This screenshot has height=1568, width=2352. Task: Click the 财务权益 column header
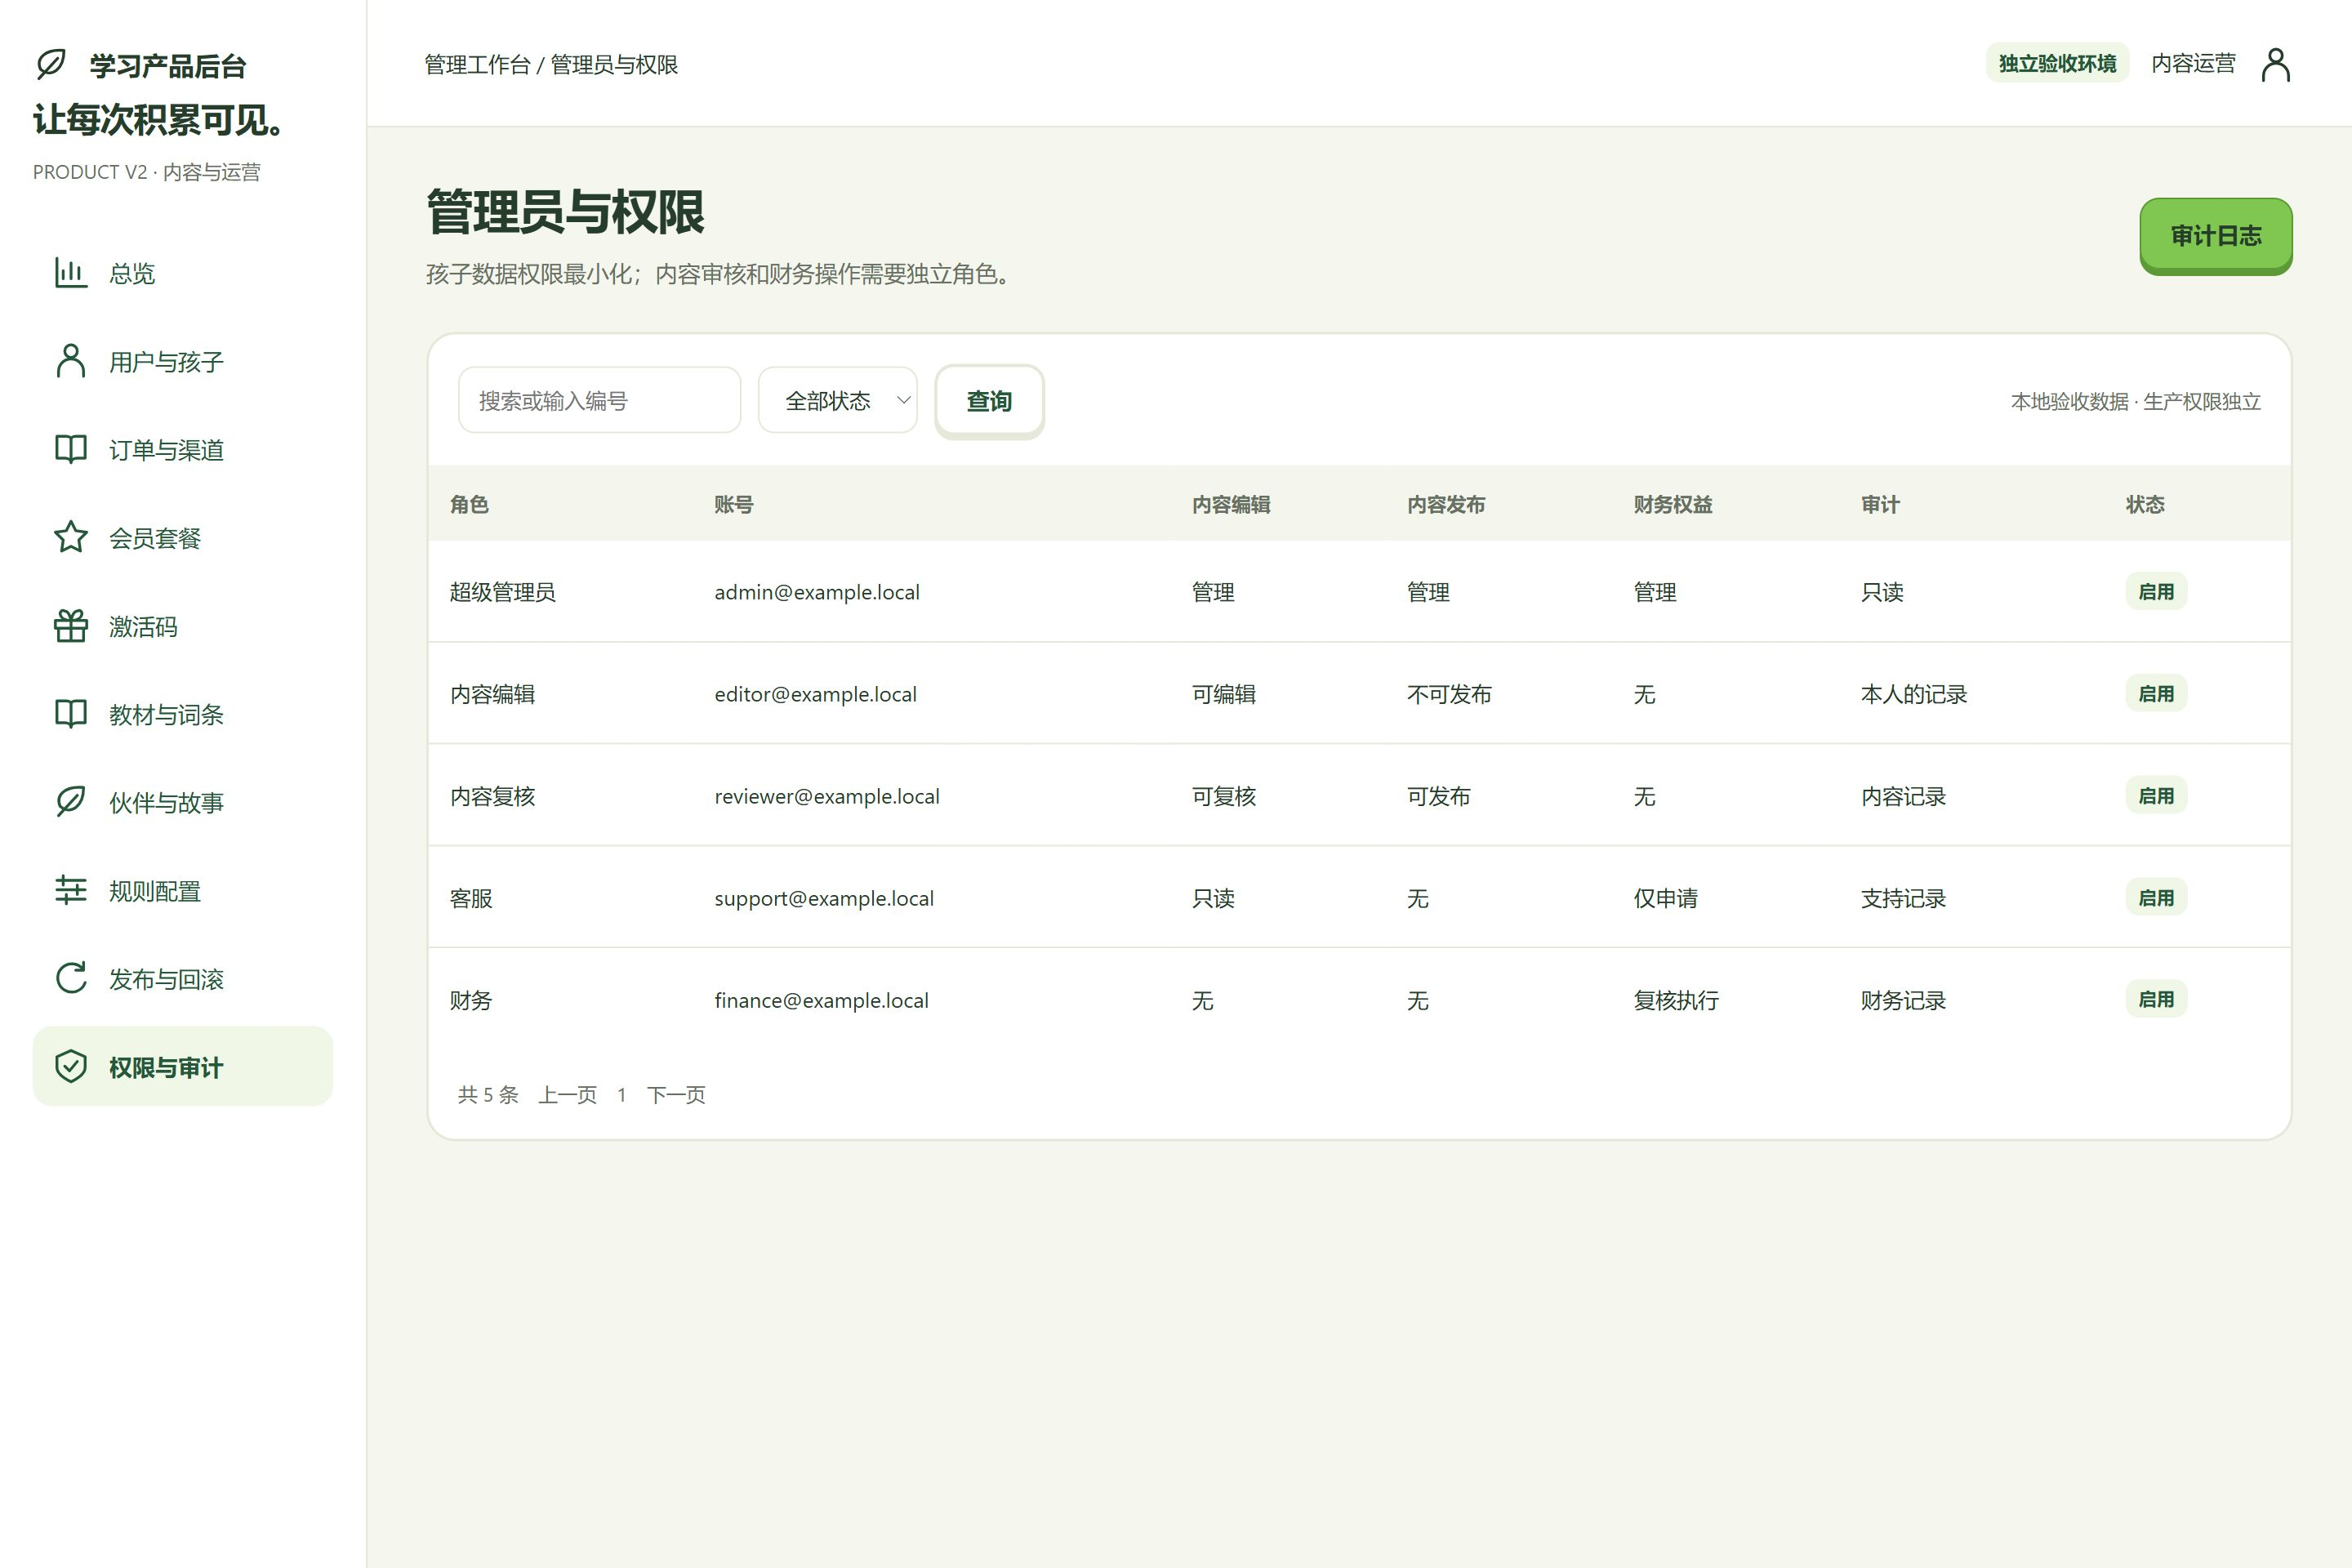click(1673, 504)
